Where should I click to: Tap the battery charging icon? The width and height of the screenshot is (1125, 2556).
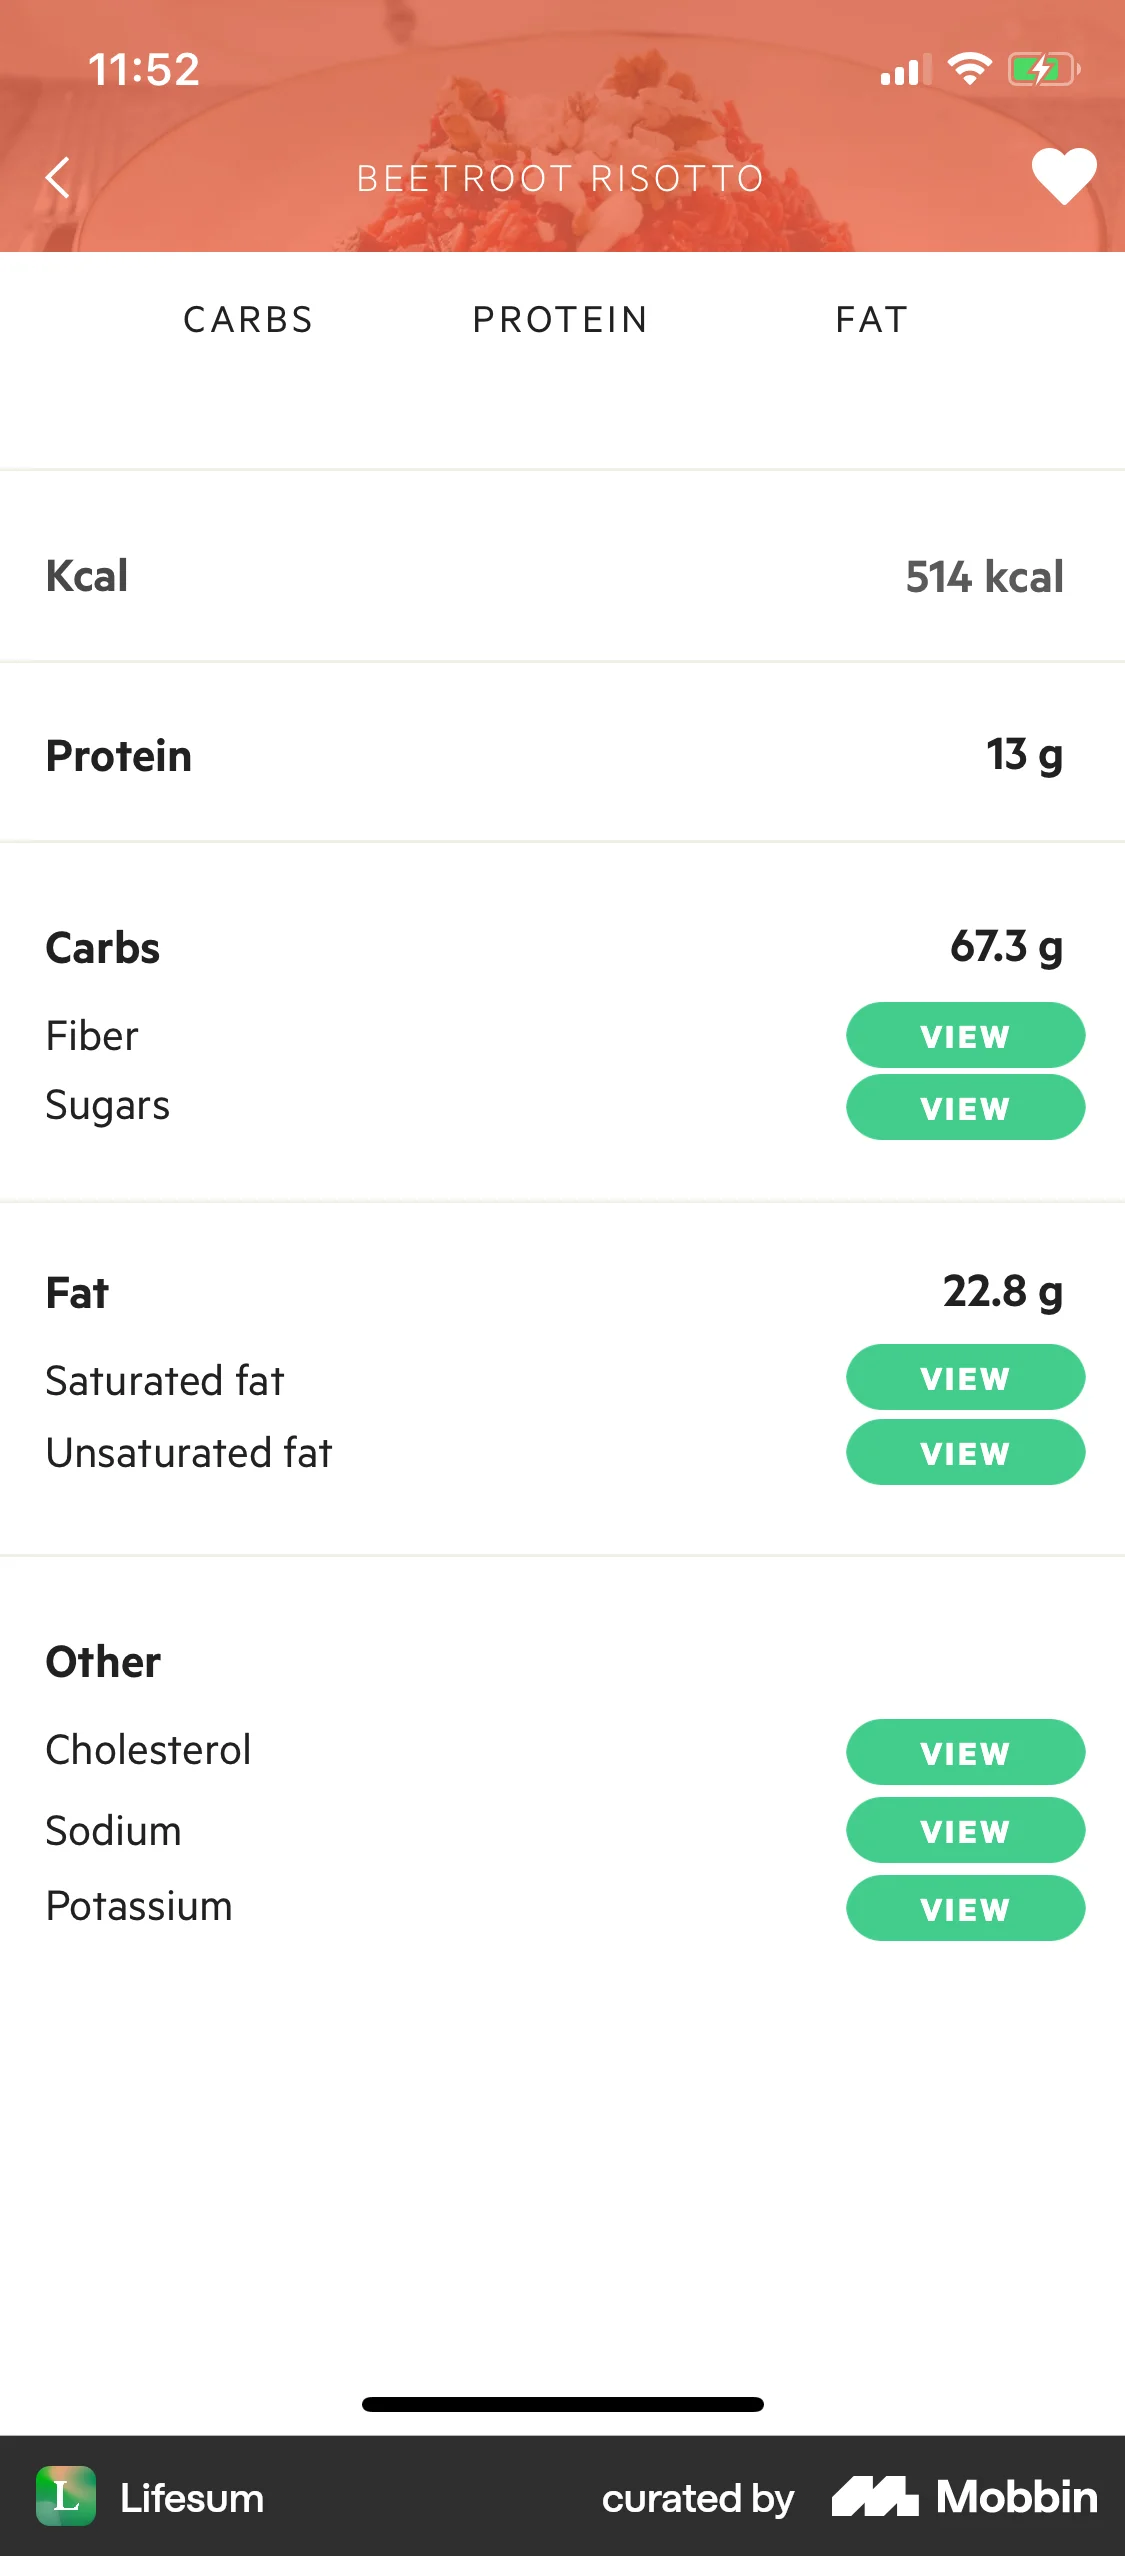click(1043, 69)
